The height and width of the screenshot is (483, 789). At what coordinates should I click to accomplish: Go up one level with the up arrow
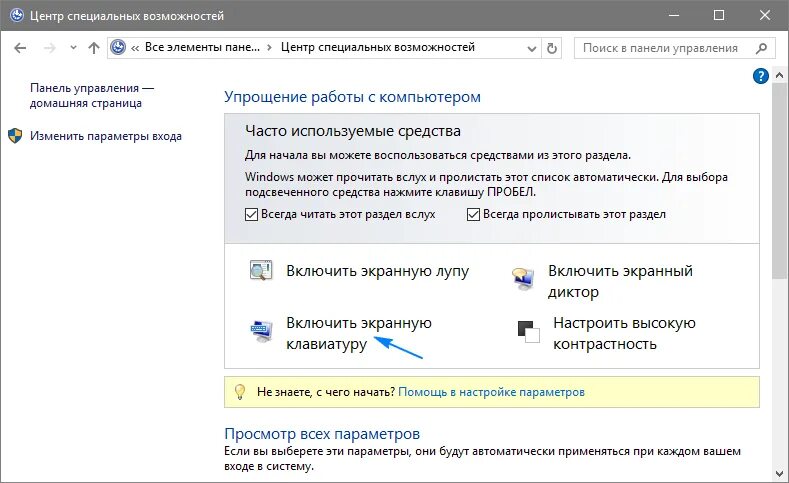pos(94,48)
